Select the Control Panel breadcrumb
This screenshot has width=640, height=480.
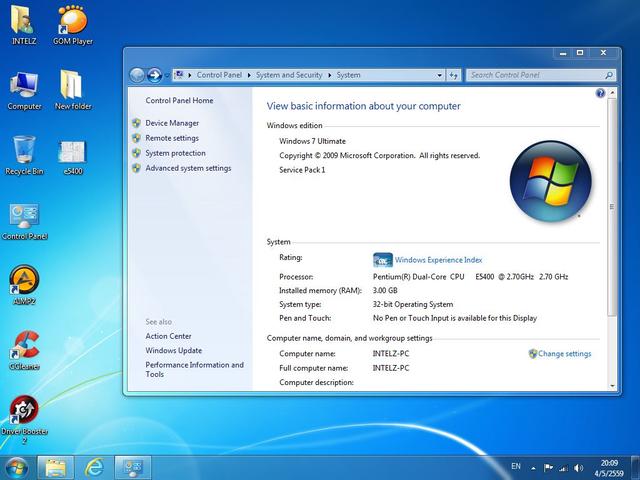219,75
